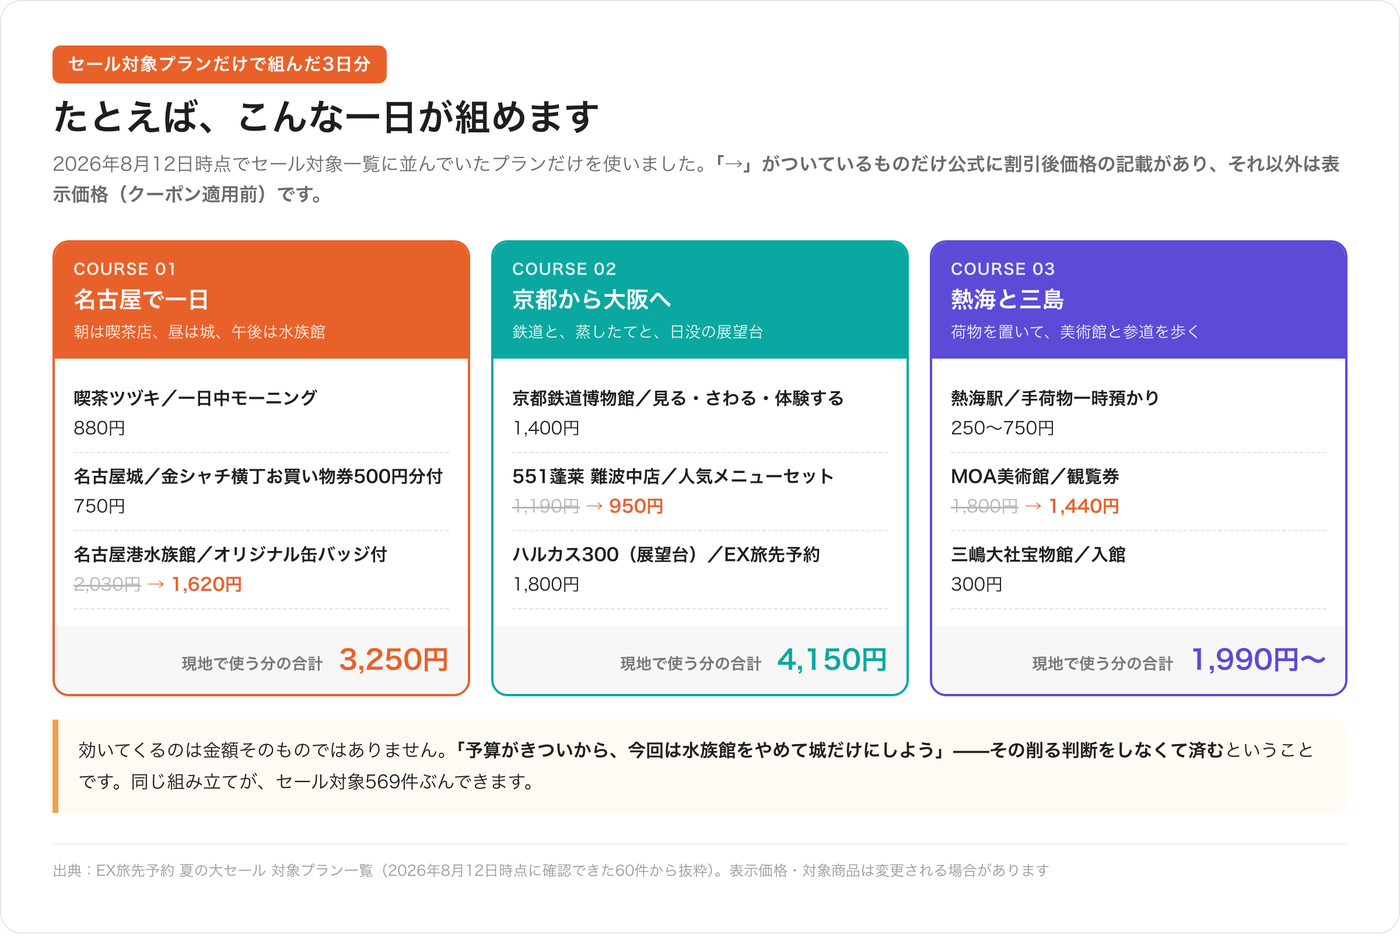The height and width of the screenshot is (940, 1400).
Task: Click the discounted 950円 price
Action: point(636,506)
